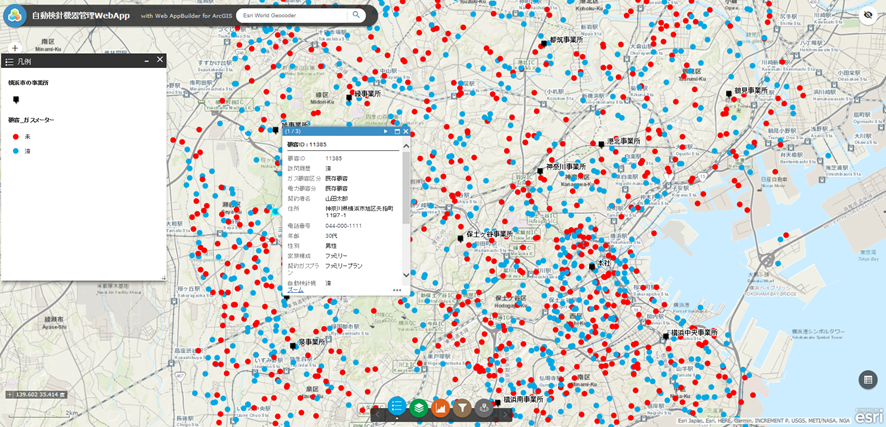Screen dimensions: 886x427
Task: Collapse the 凡例 legend panel
Action: (x=146, y=61)
